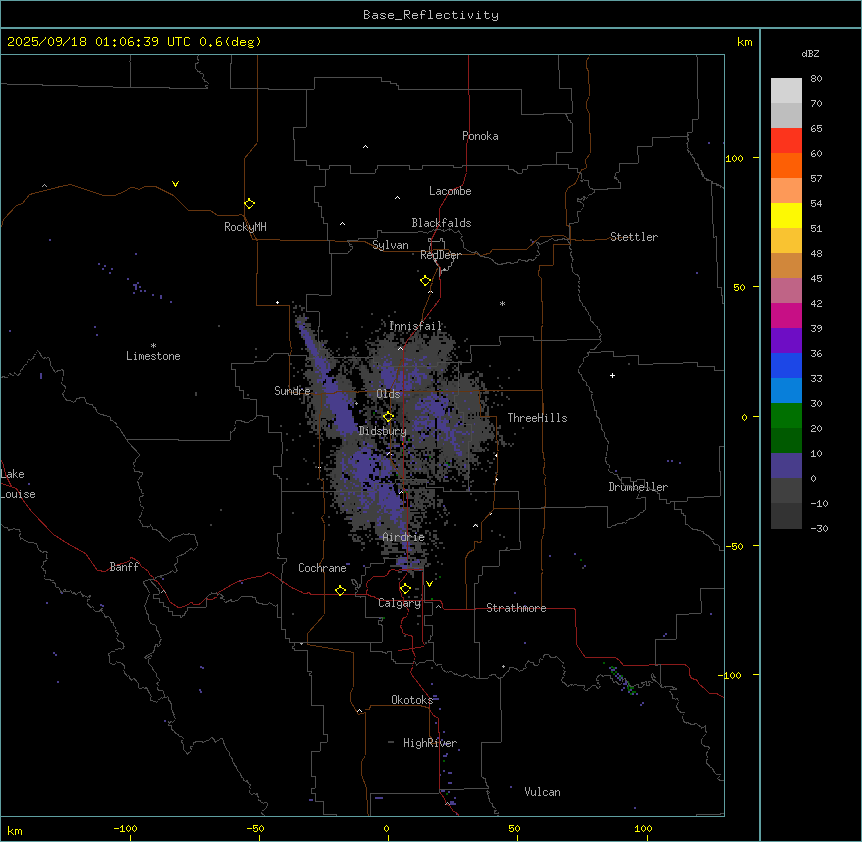This screenshot has height=842, width=862.
Task: Select the diamond marker beneath Cochrane label
Action: click(x=340, y=590)
